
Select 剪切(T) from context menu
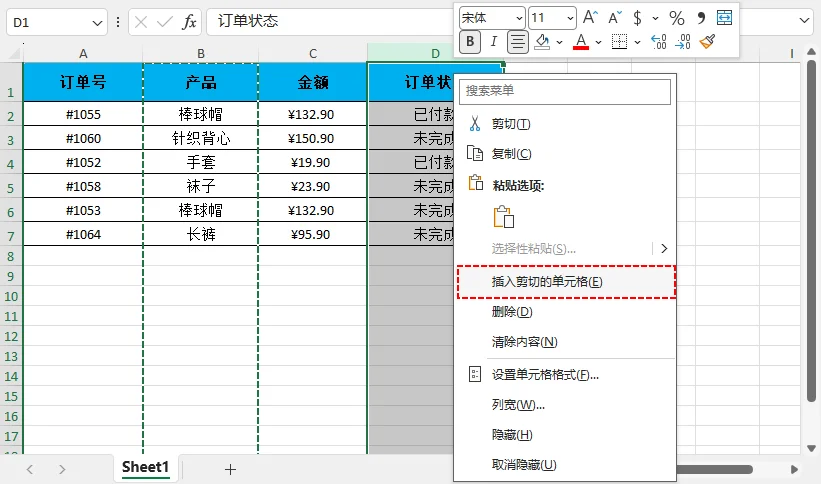click(565, 124)
